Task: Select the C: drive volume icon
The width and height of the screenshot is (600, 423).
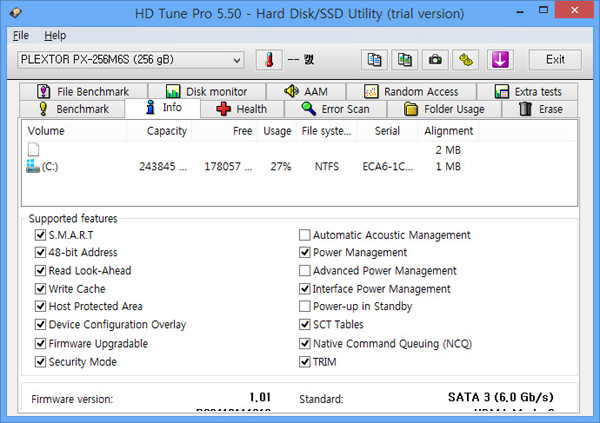Action: click(33, 167)
